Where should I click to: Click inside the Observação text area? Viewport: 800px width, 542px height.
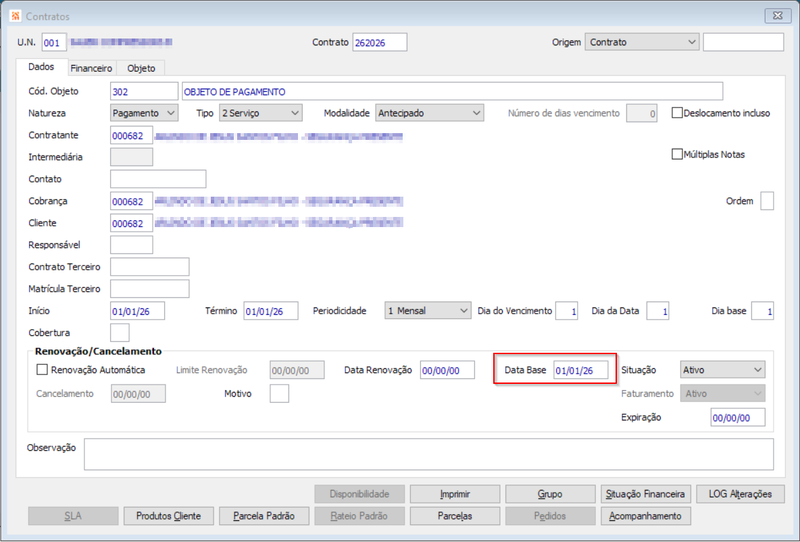pos(429,454)
